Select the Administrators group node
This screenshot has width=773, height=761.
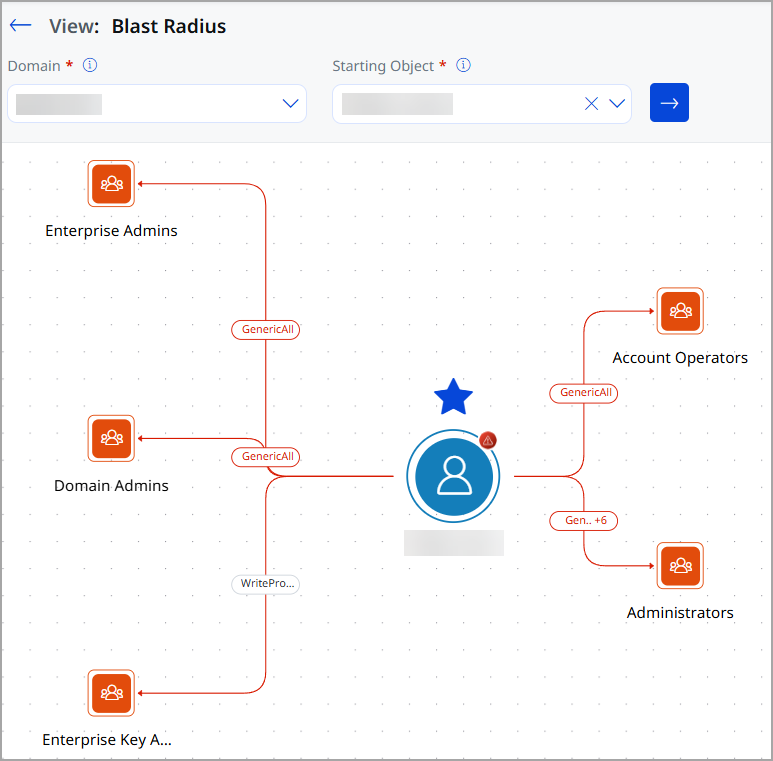point(680,565)
